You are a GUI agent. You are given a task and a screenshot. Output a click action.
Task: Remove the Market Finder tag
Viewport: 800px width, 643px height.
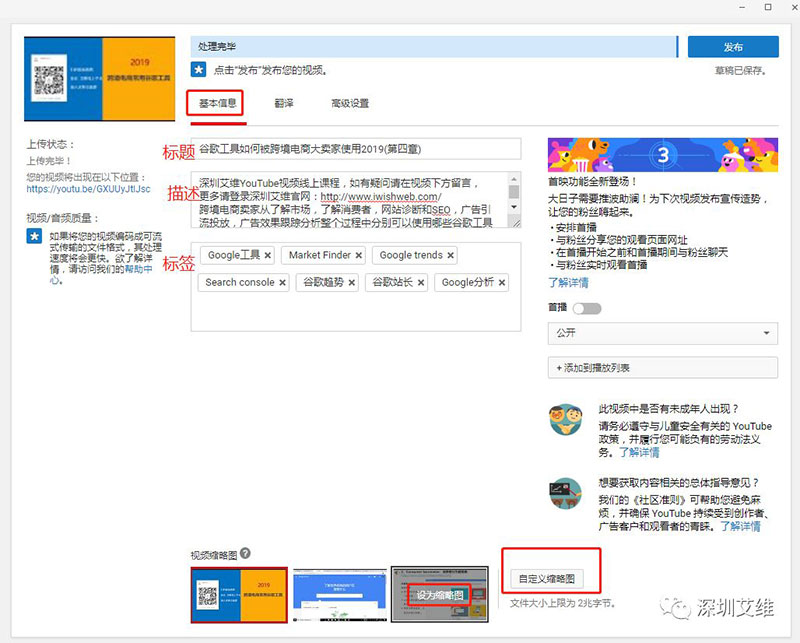coord(359,255)
